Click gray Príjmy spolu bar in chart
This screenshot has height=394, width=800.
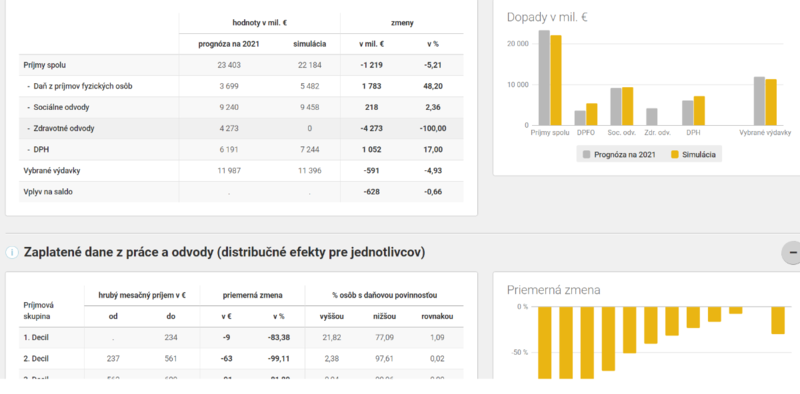tap(544, 78)
